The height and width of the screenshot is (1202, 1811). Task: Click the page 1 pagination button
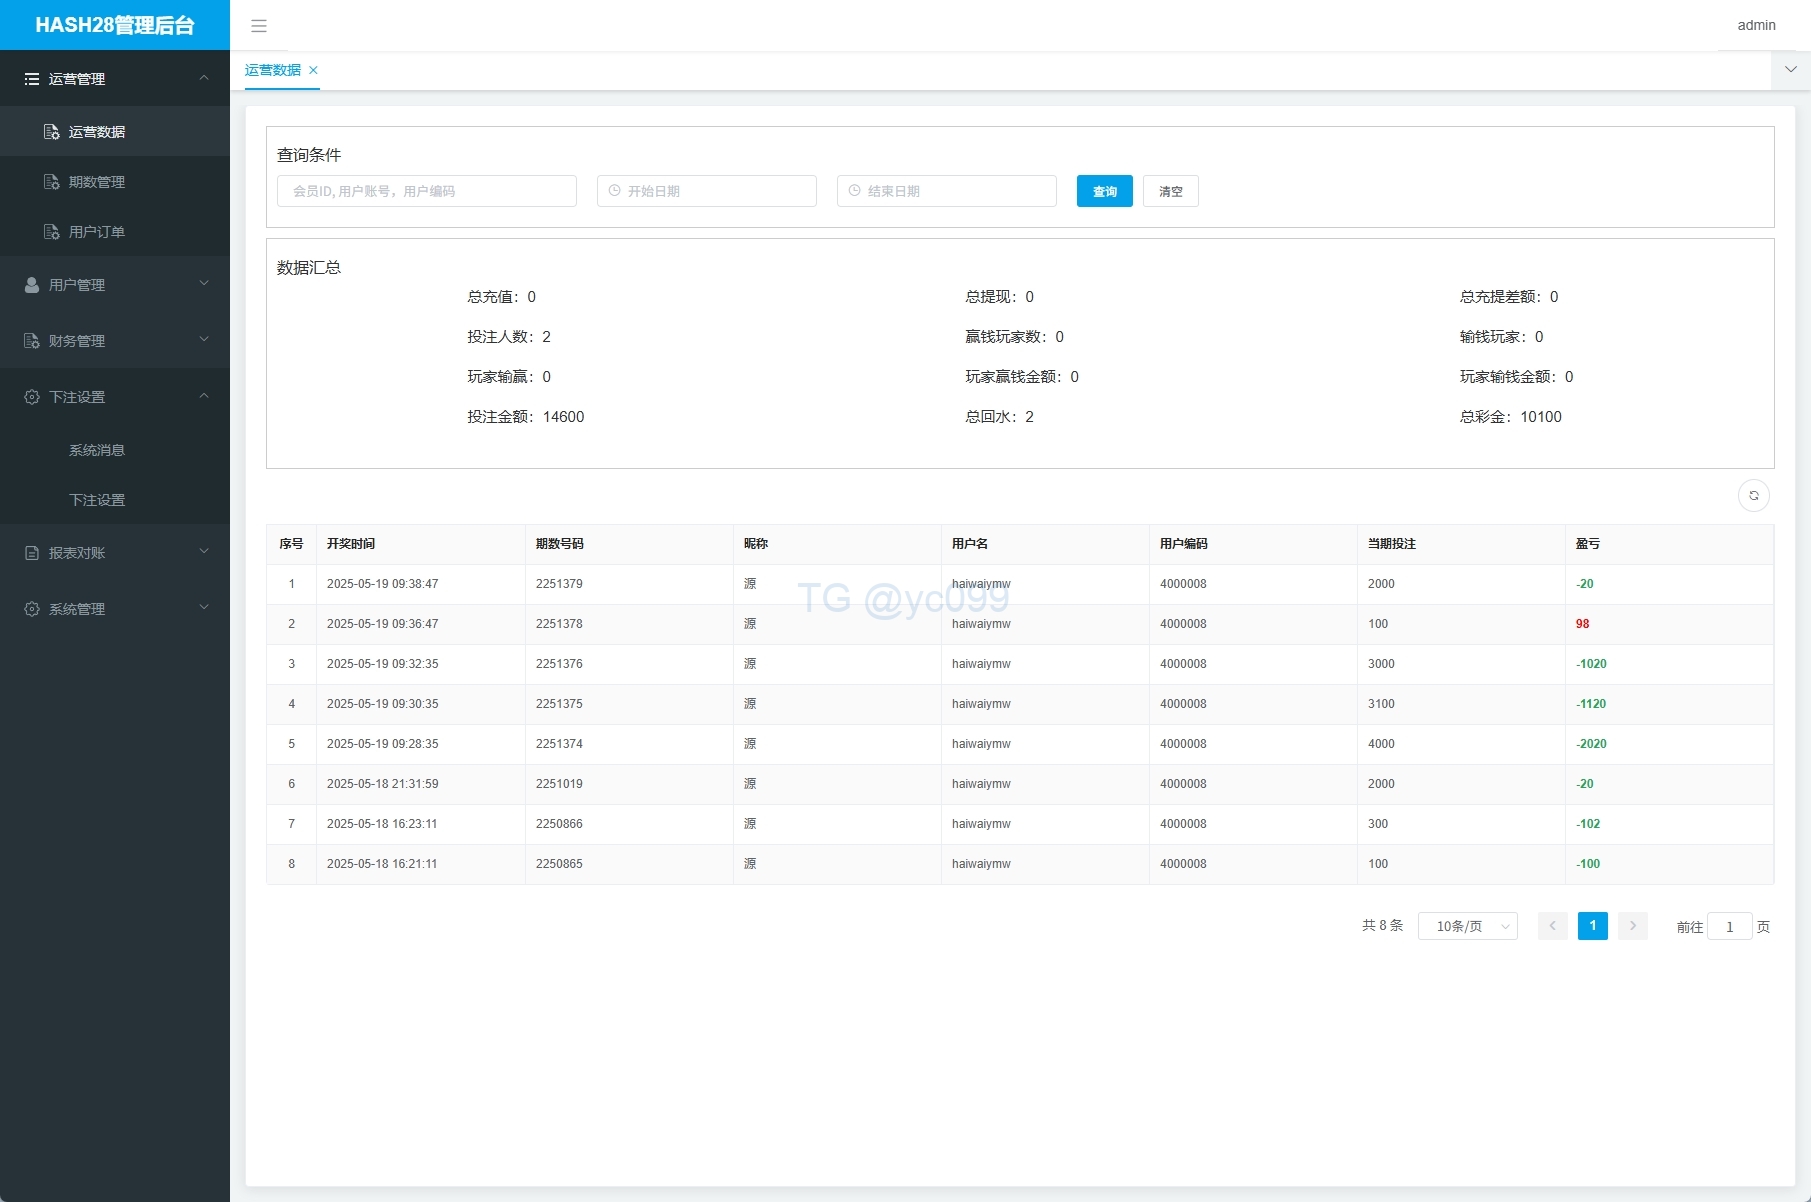pos(1592,926)
